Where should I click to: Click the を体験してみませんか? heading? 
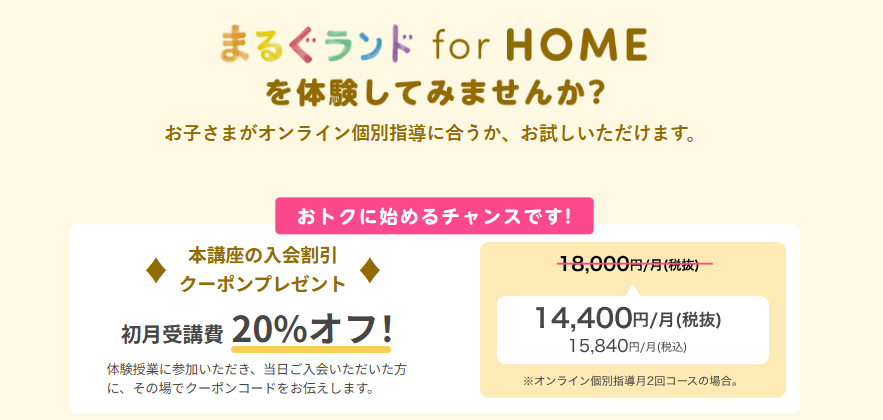(434, 94)
